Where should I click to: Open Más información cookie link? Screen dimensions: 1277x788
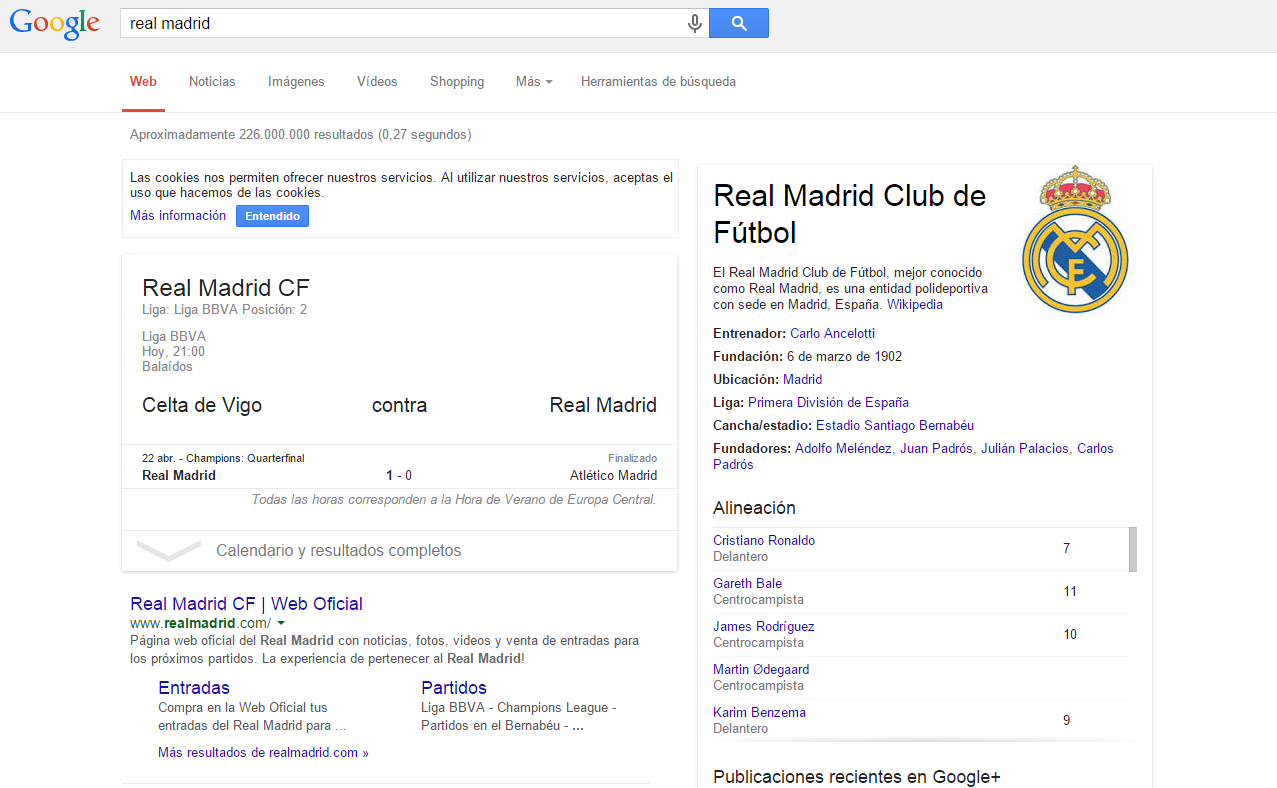pos(178,216)
